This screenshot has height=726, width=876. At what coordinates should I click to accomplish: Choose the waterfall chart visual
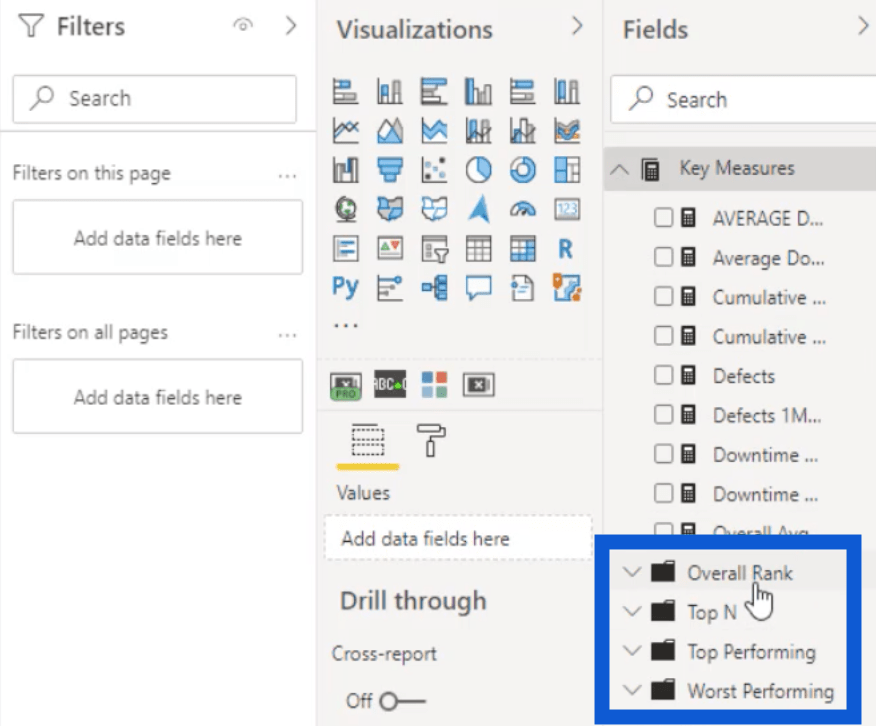coord(345,170)
